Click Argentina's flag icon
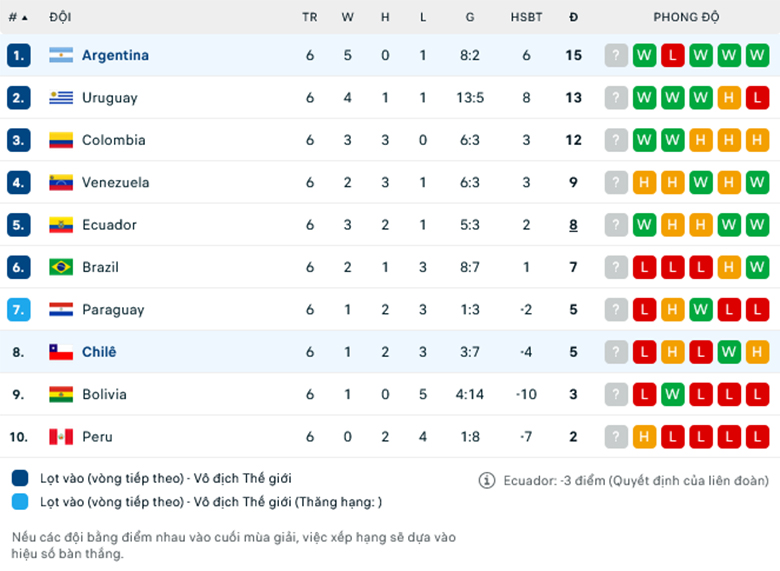The image size is (780, 571). coord(61,55)
